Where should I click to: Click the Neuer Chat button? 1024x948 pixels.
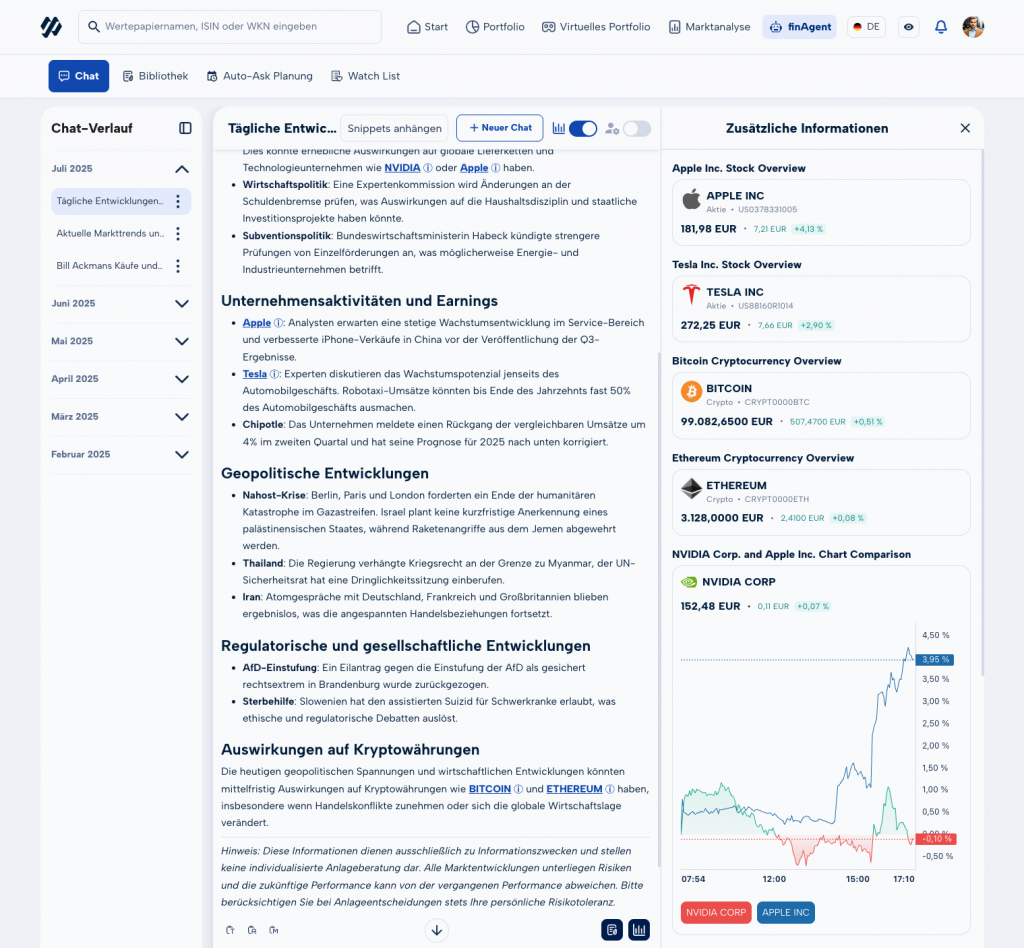coord(500,128)
